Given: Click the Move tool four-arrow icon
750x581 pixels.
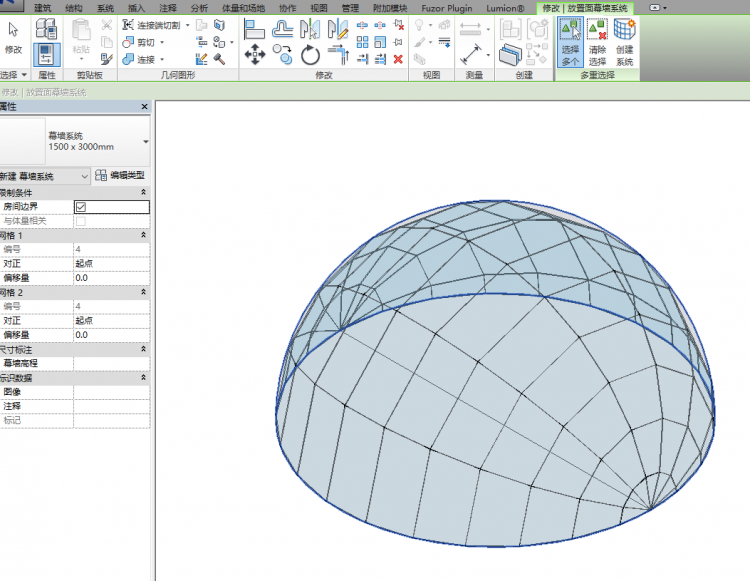Looking at the screenshot, I should pyautogui.click(x=255, y=56).
